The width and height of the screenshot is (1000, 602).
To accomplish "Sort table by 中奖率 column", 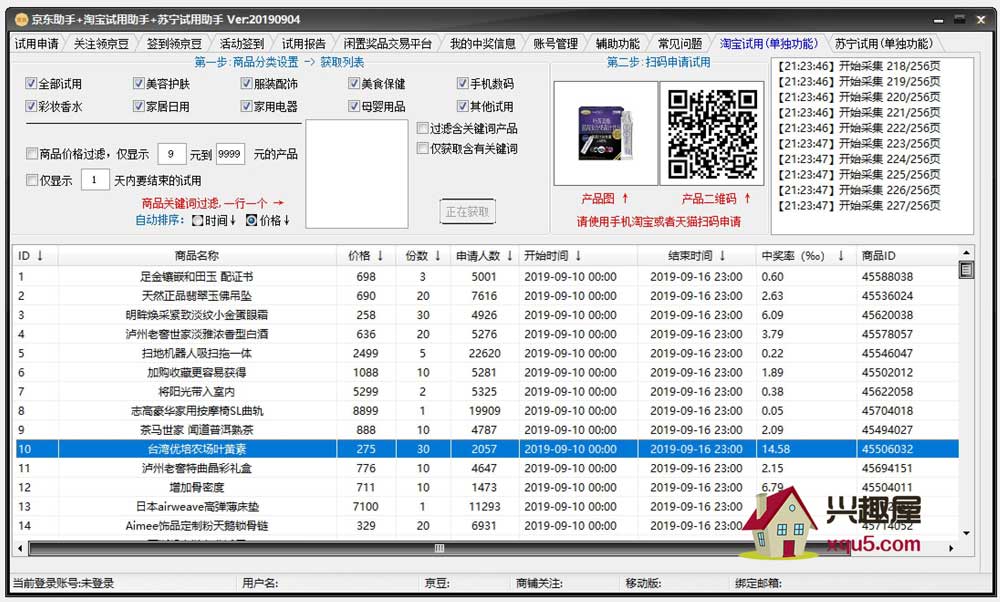I will [x=806, y=256].
